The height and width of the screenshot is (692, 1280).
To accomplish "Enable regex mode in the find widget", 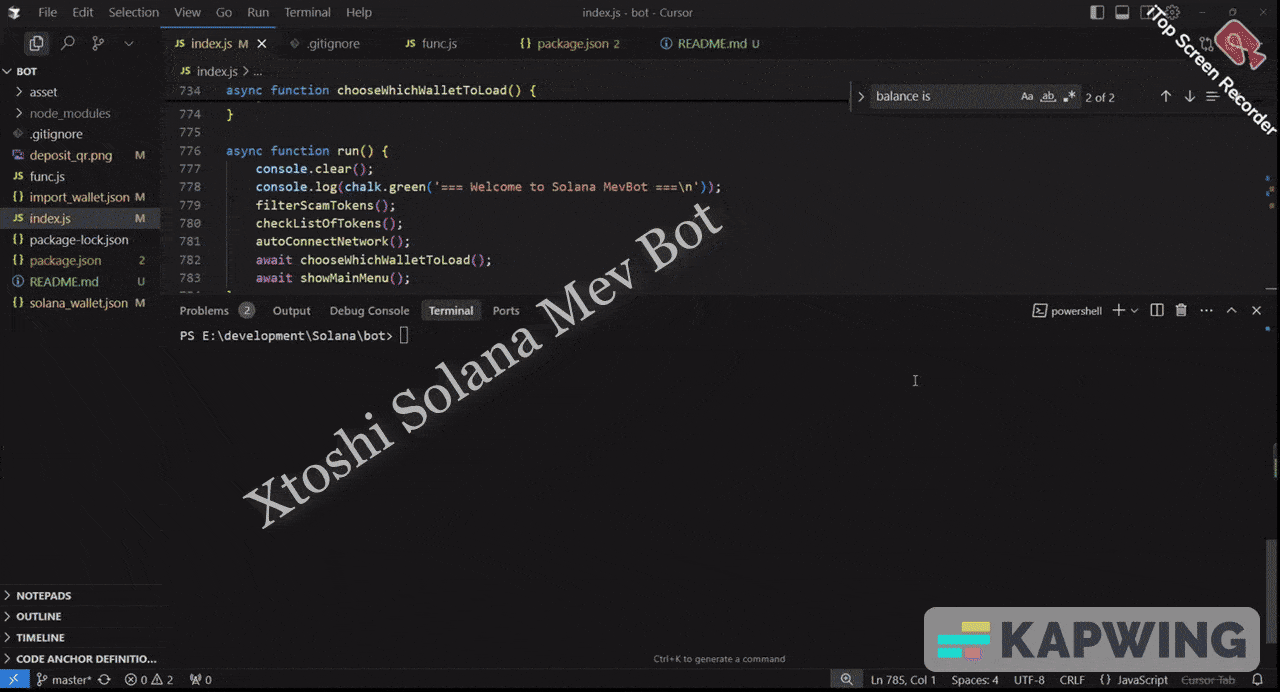I will point(1069,96).
